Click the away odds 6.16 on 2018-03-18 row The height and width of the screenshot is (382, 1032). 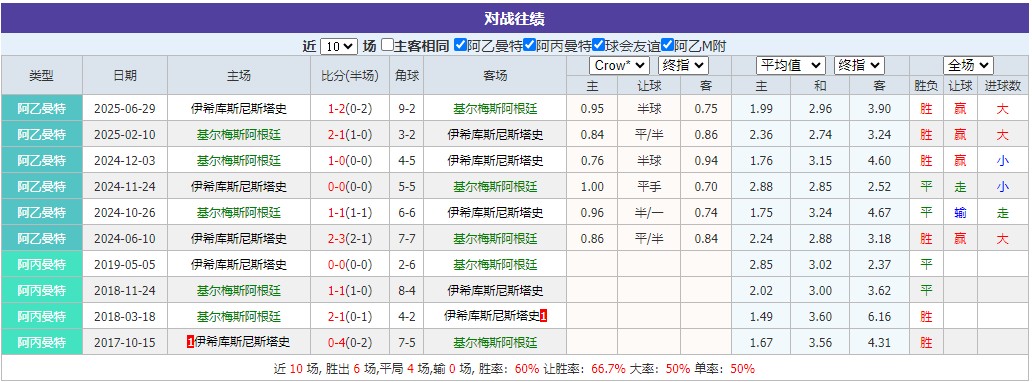[879, 316]
